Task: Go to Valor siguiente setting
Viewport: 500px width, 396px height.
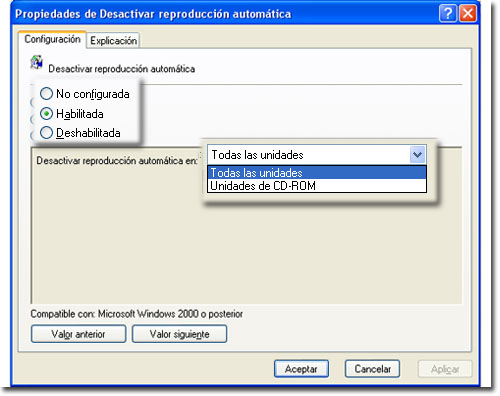Action: (x=179, y=334)
